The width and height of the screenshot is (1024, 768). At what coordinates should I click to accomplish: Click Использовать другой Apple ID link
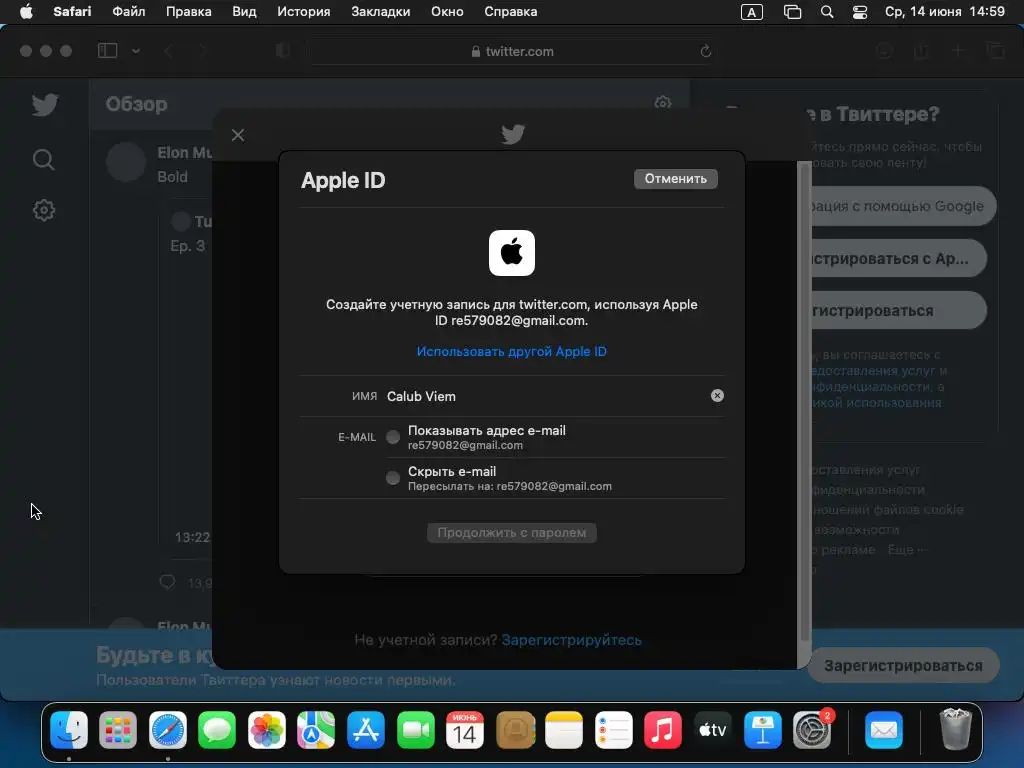[511, 351]
